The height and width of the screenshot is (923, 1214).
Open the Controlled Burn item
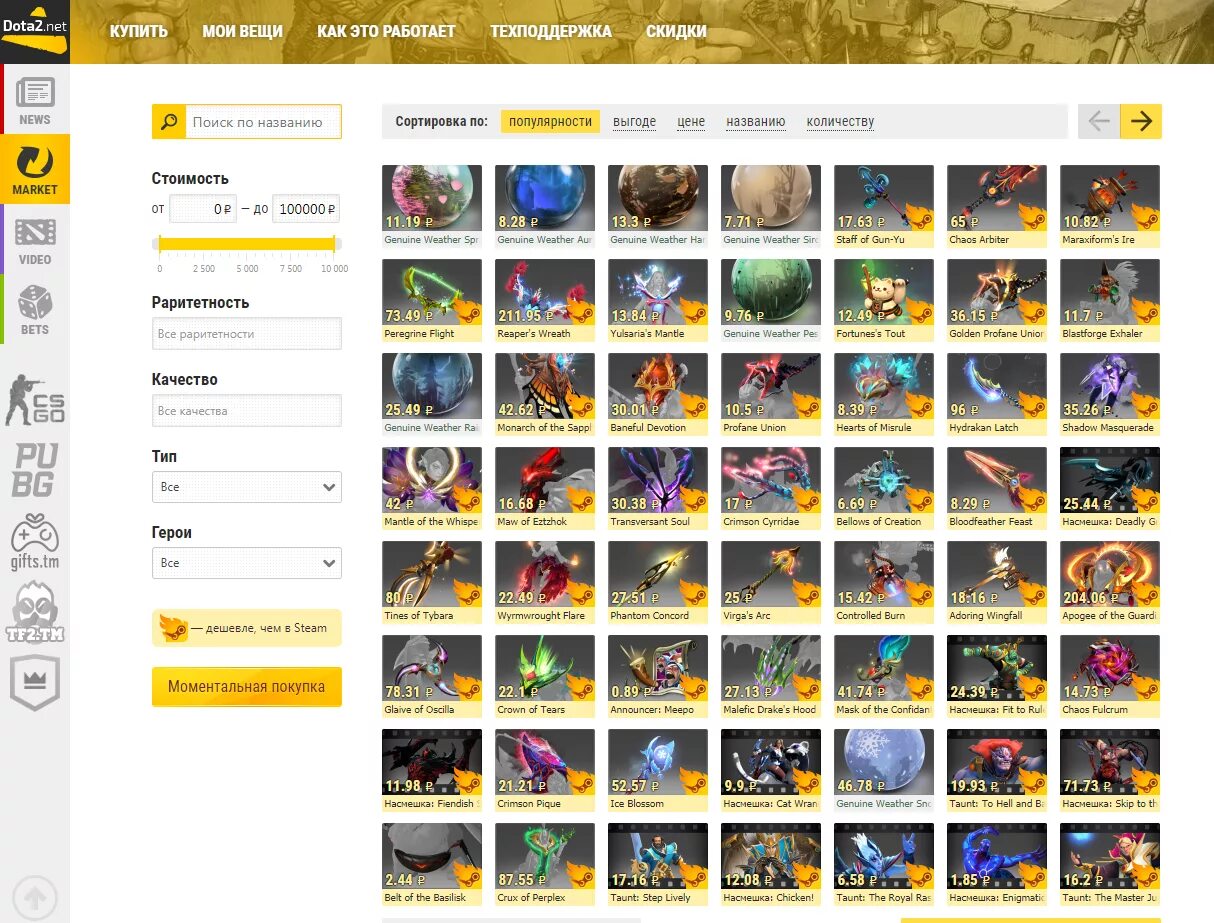point(884,582)
